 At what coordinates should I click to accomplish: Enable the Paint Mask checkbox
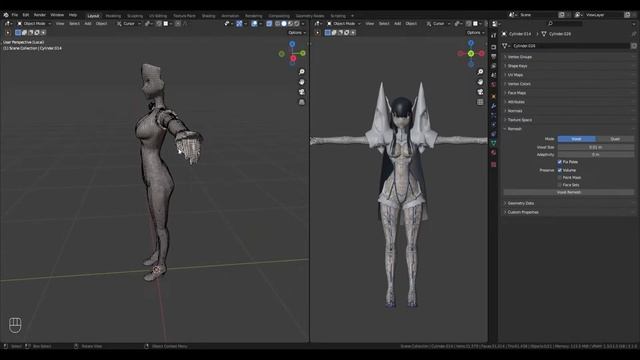pyautogui.click(x=560, y=178)
